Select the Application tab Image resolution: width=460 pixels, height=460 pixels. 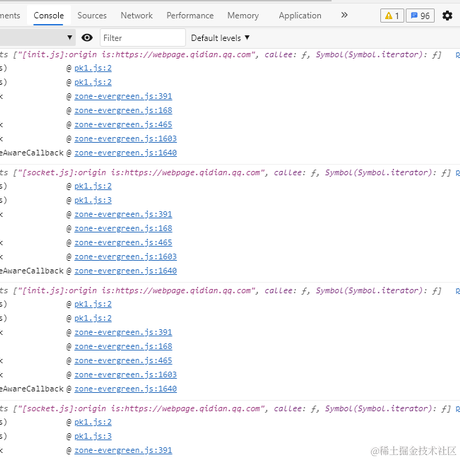[x=300, y=15]
